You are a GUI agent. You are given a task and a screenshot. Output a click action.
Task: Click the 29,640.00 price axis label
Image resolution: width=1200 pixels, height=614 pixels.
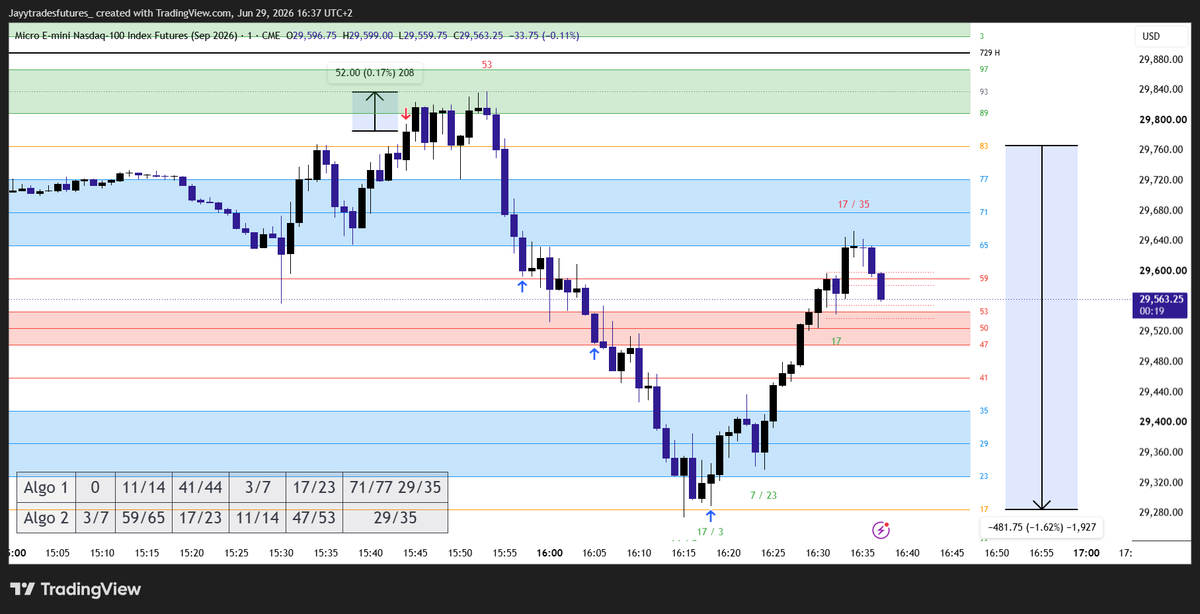coord(1161,241)
